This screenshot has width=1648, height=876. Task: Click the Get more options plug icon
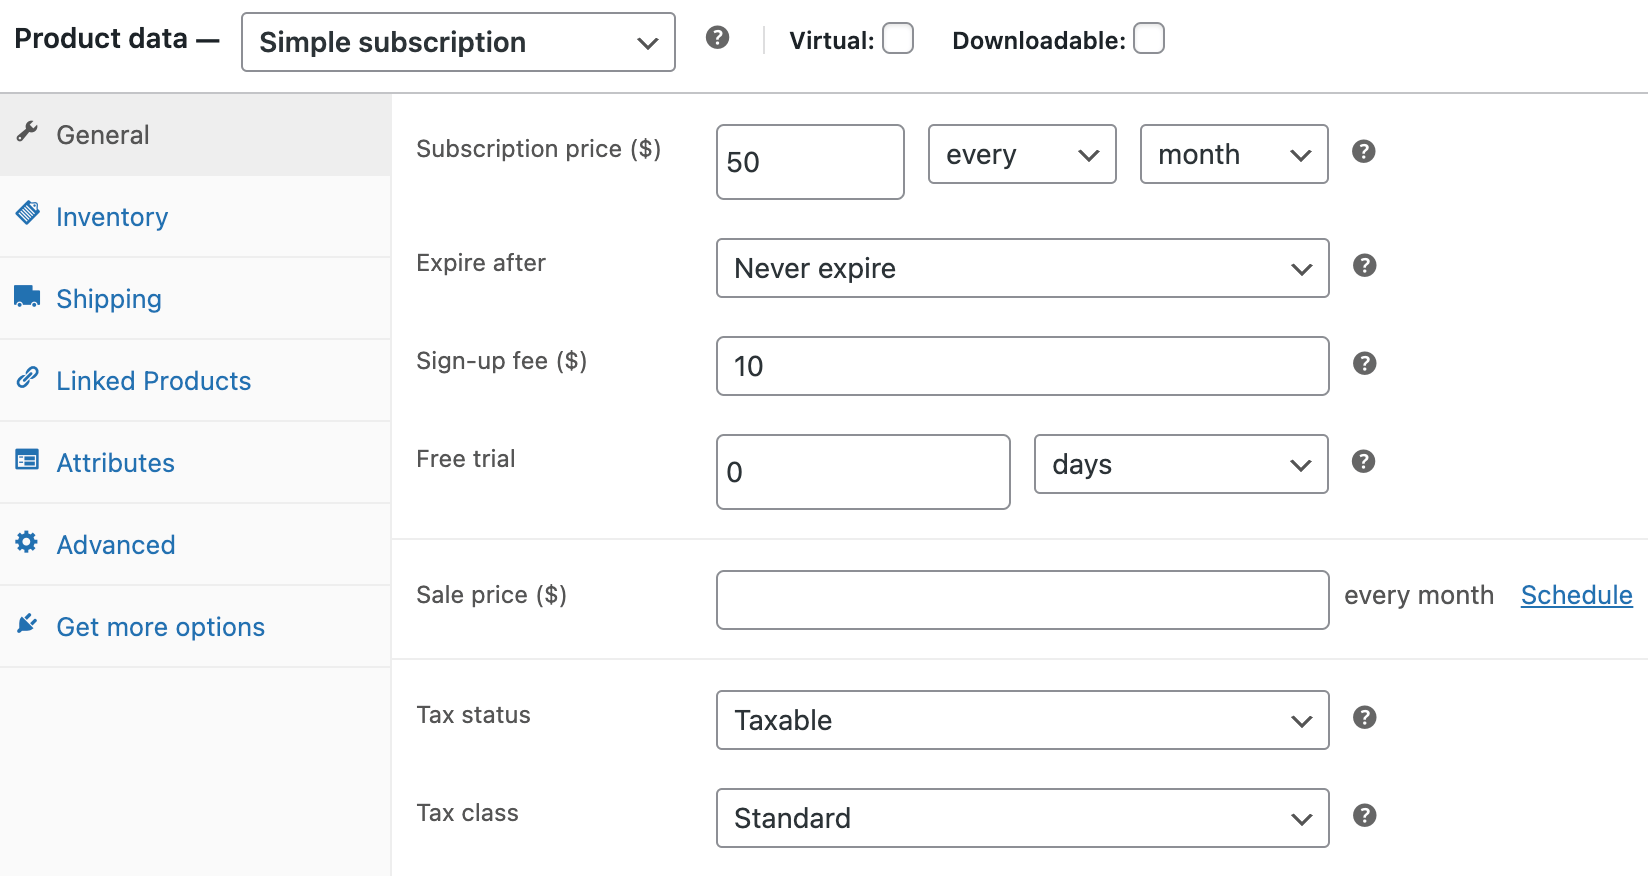pyautogui.click(x=28, y=624)
